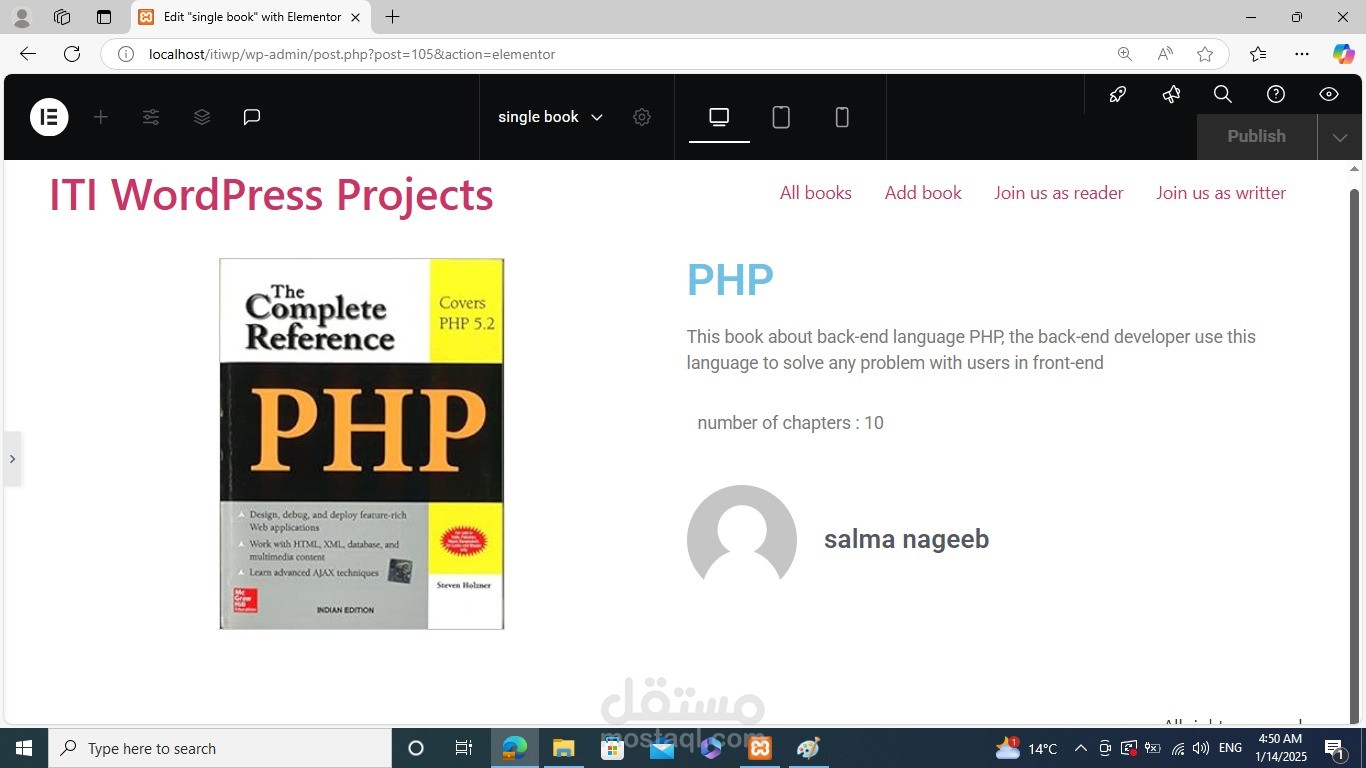
Task: Select the PHP heading title
Action: [x=730, y=280]
